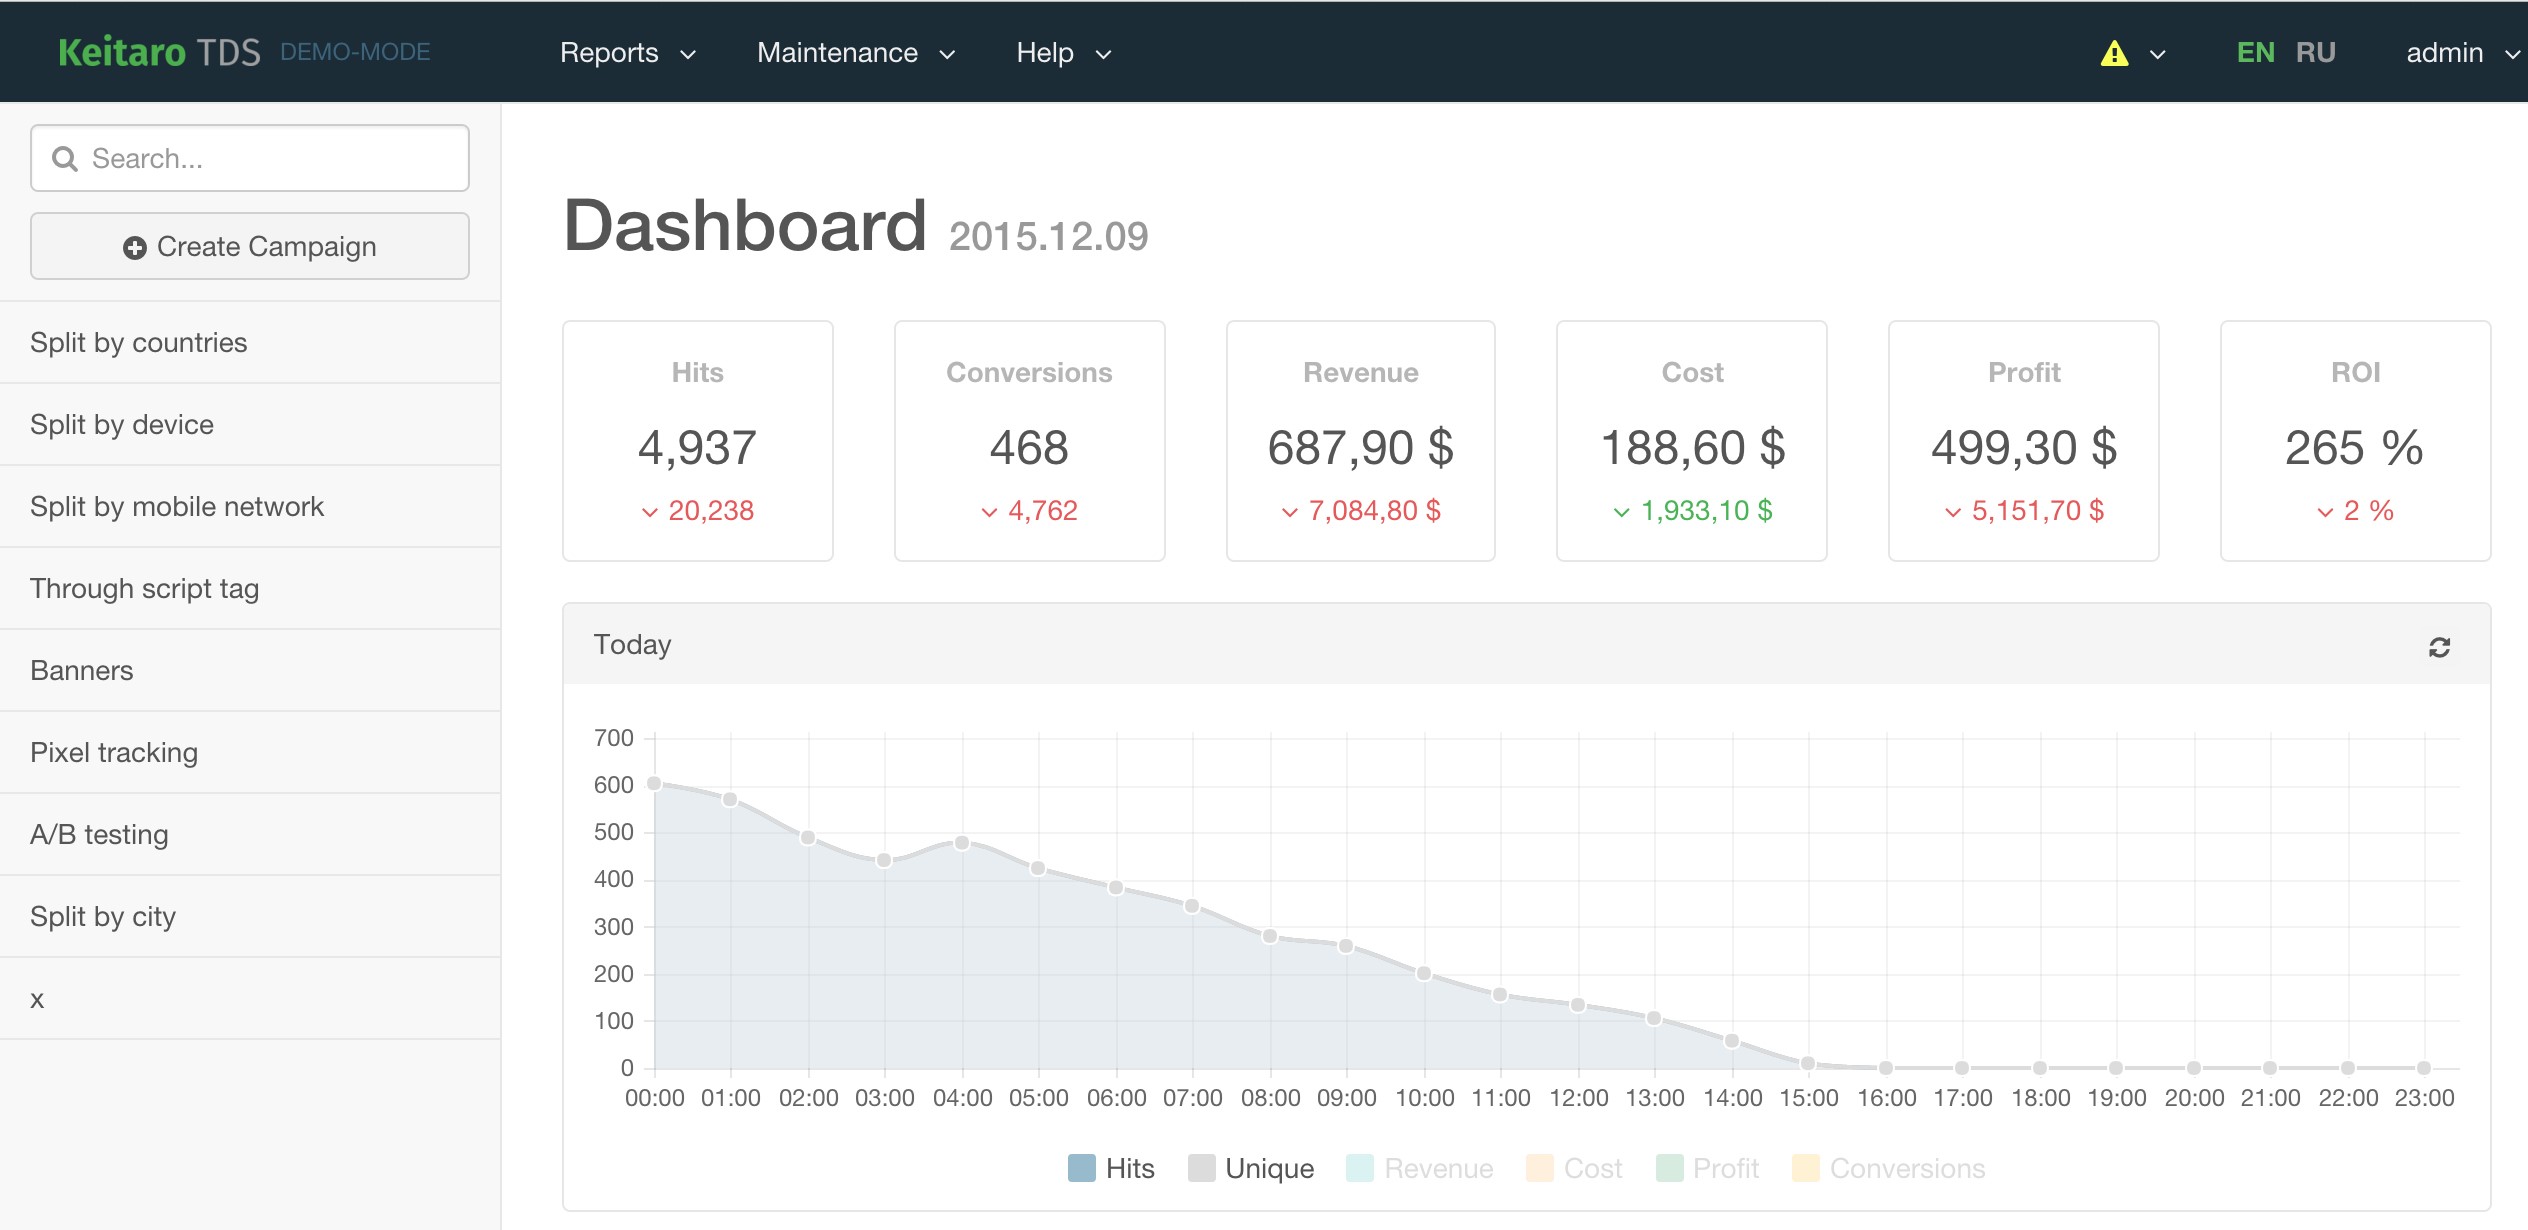Click the Keitaro TDS logo
2528x1230 pixels.
click(x=160, y=52)
